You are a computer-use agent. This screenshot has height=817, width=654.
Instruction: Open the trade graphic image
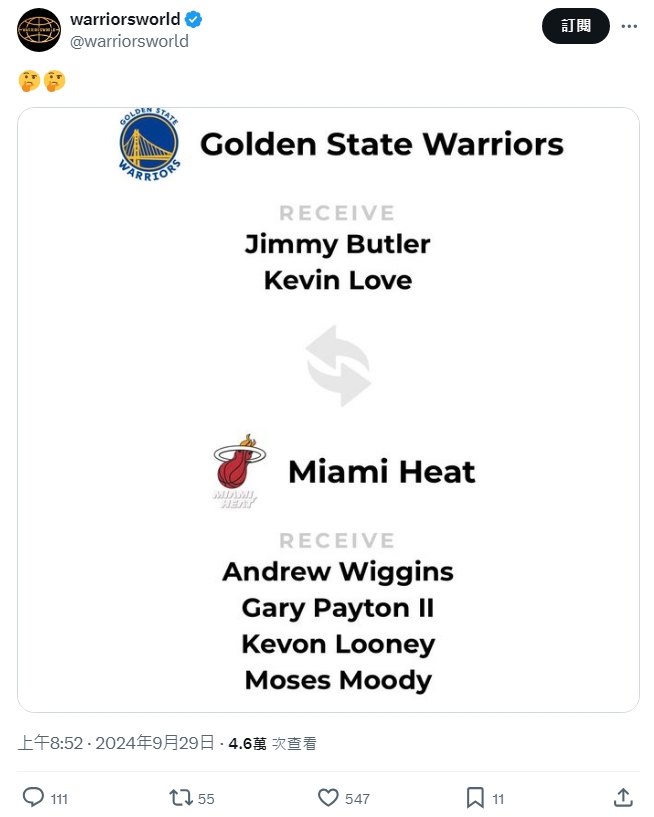pyautogui.click(x=328, y=410)
